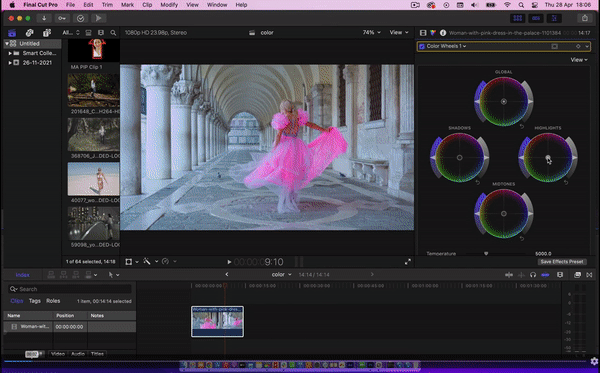
Task: Toggle the Color Wheels 1 checkbox
Action: click(x=422, y=46)
